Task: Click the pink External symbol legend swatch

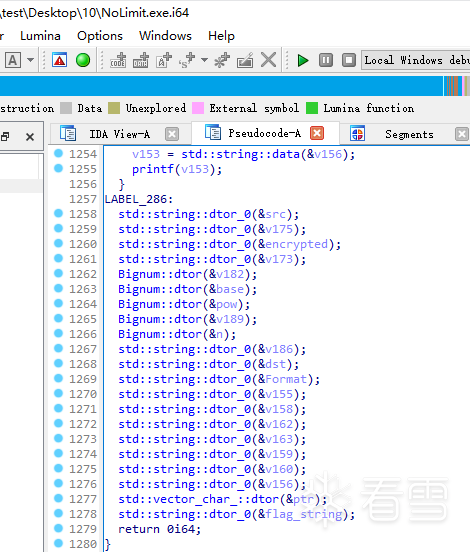Action: 198,108
